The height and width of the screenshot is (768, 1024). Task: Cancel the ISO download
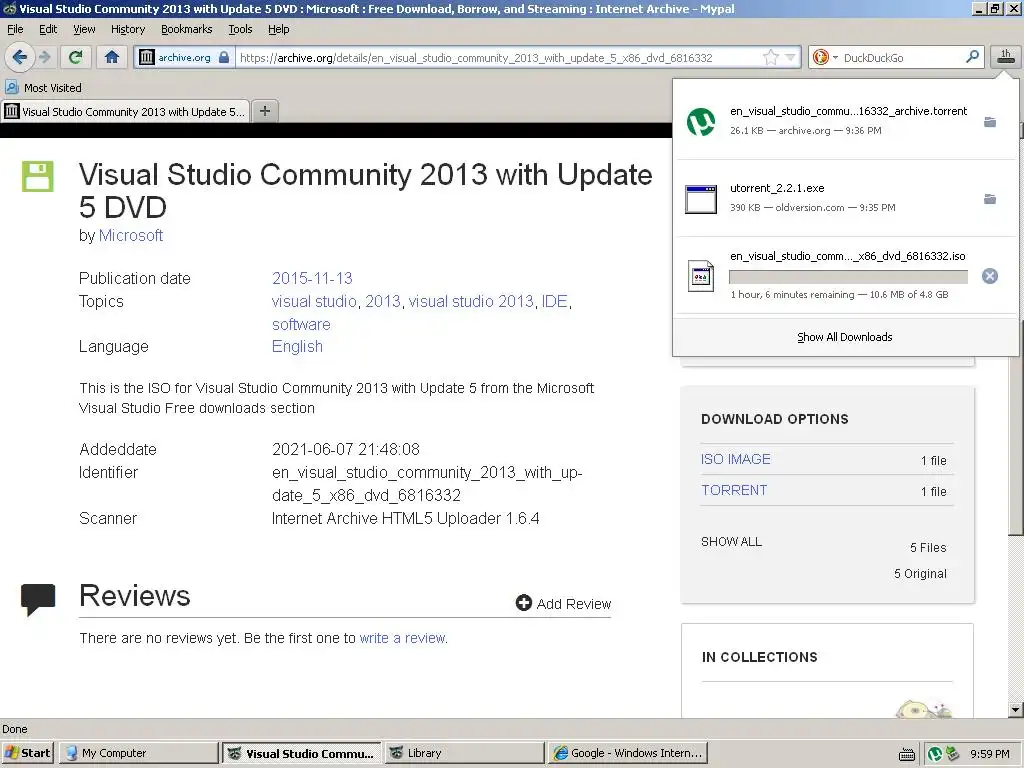click(x=990, y=276)
